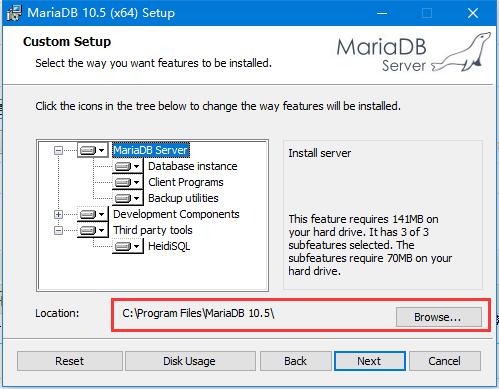Collapse the Third party tools tree node
Viewport: 499px width, 389px height.
pyautogui.click(x=58, y=230)
